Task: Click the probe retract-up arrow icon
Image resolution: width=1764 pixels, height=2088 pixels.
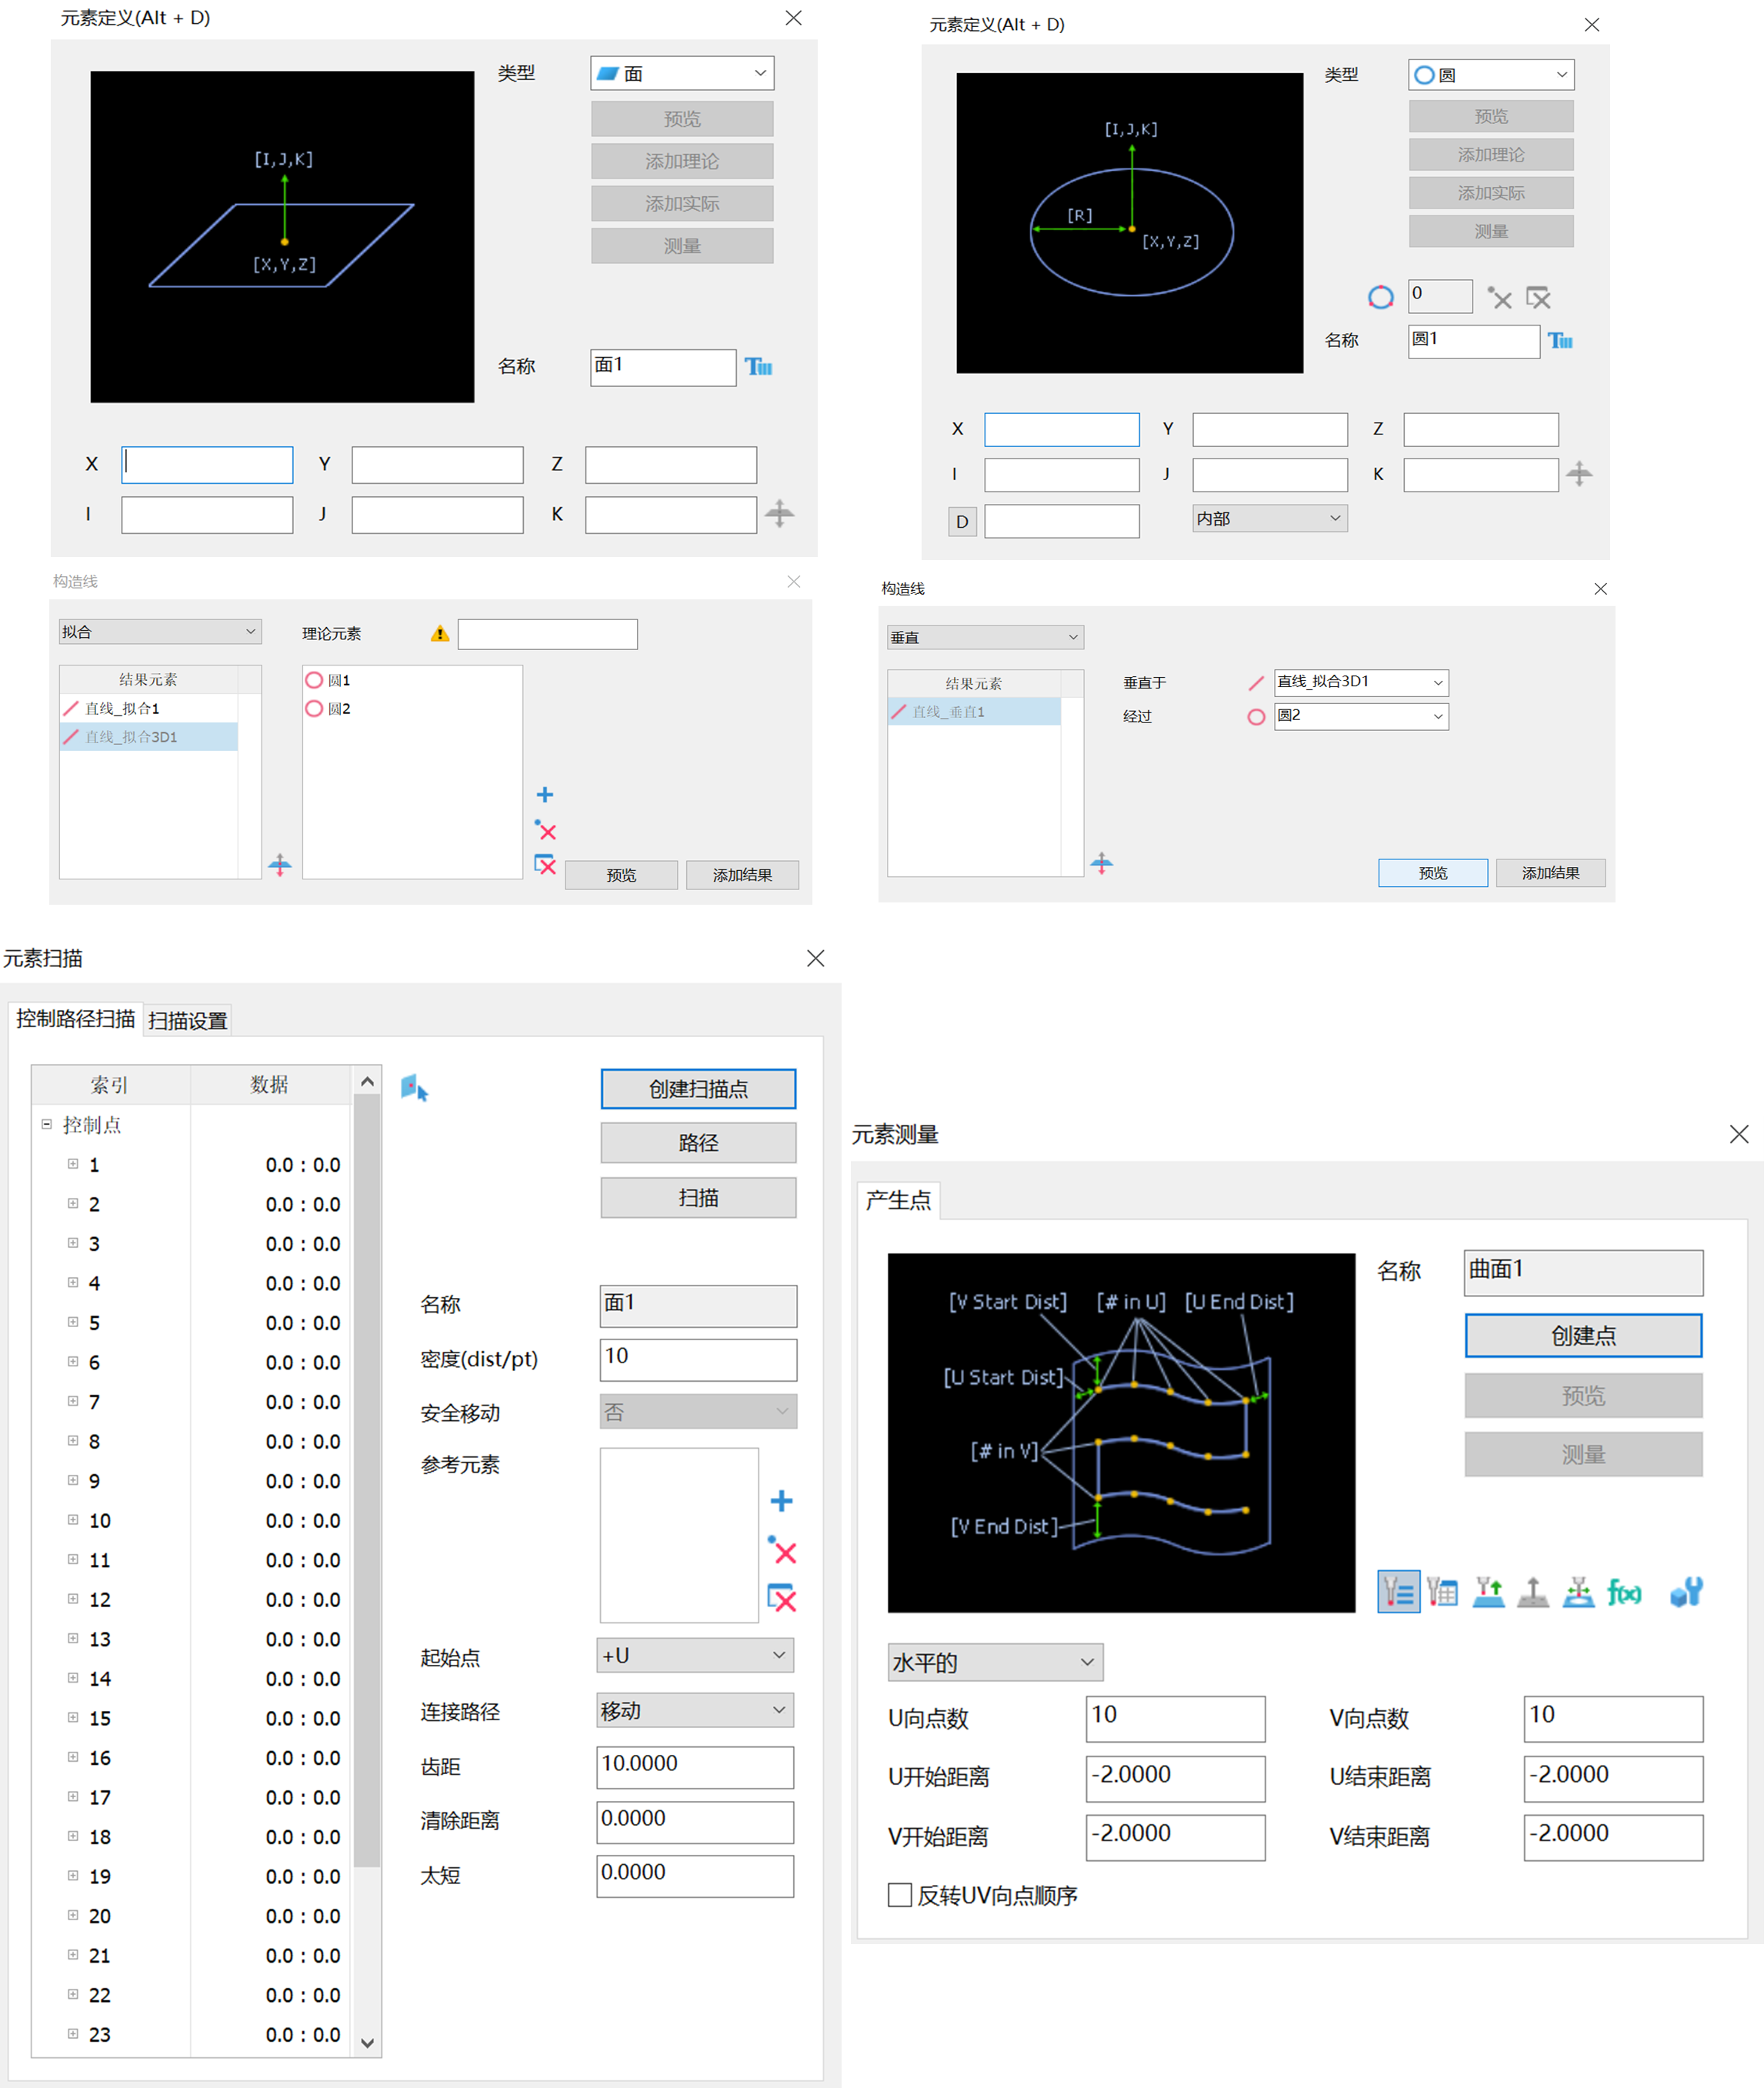Action: [1488, 1591]
